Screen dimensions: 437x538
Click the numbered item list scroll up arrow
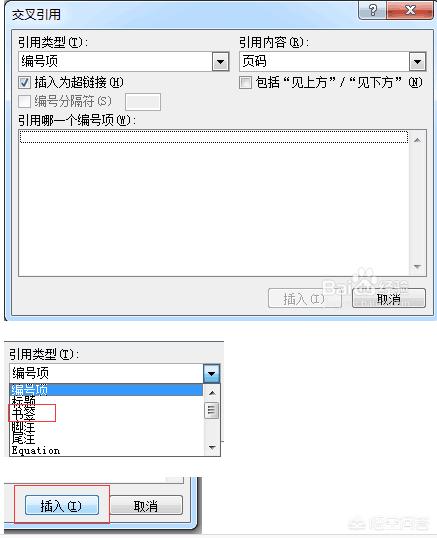click(417, 140)
